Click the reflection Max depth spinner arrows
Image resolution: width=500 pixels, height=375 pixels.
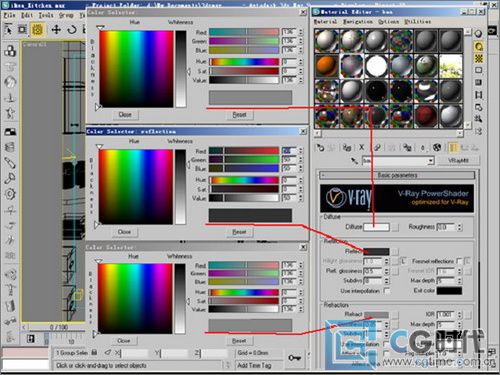click(460, 281)
